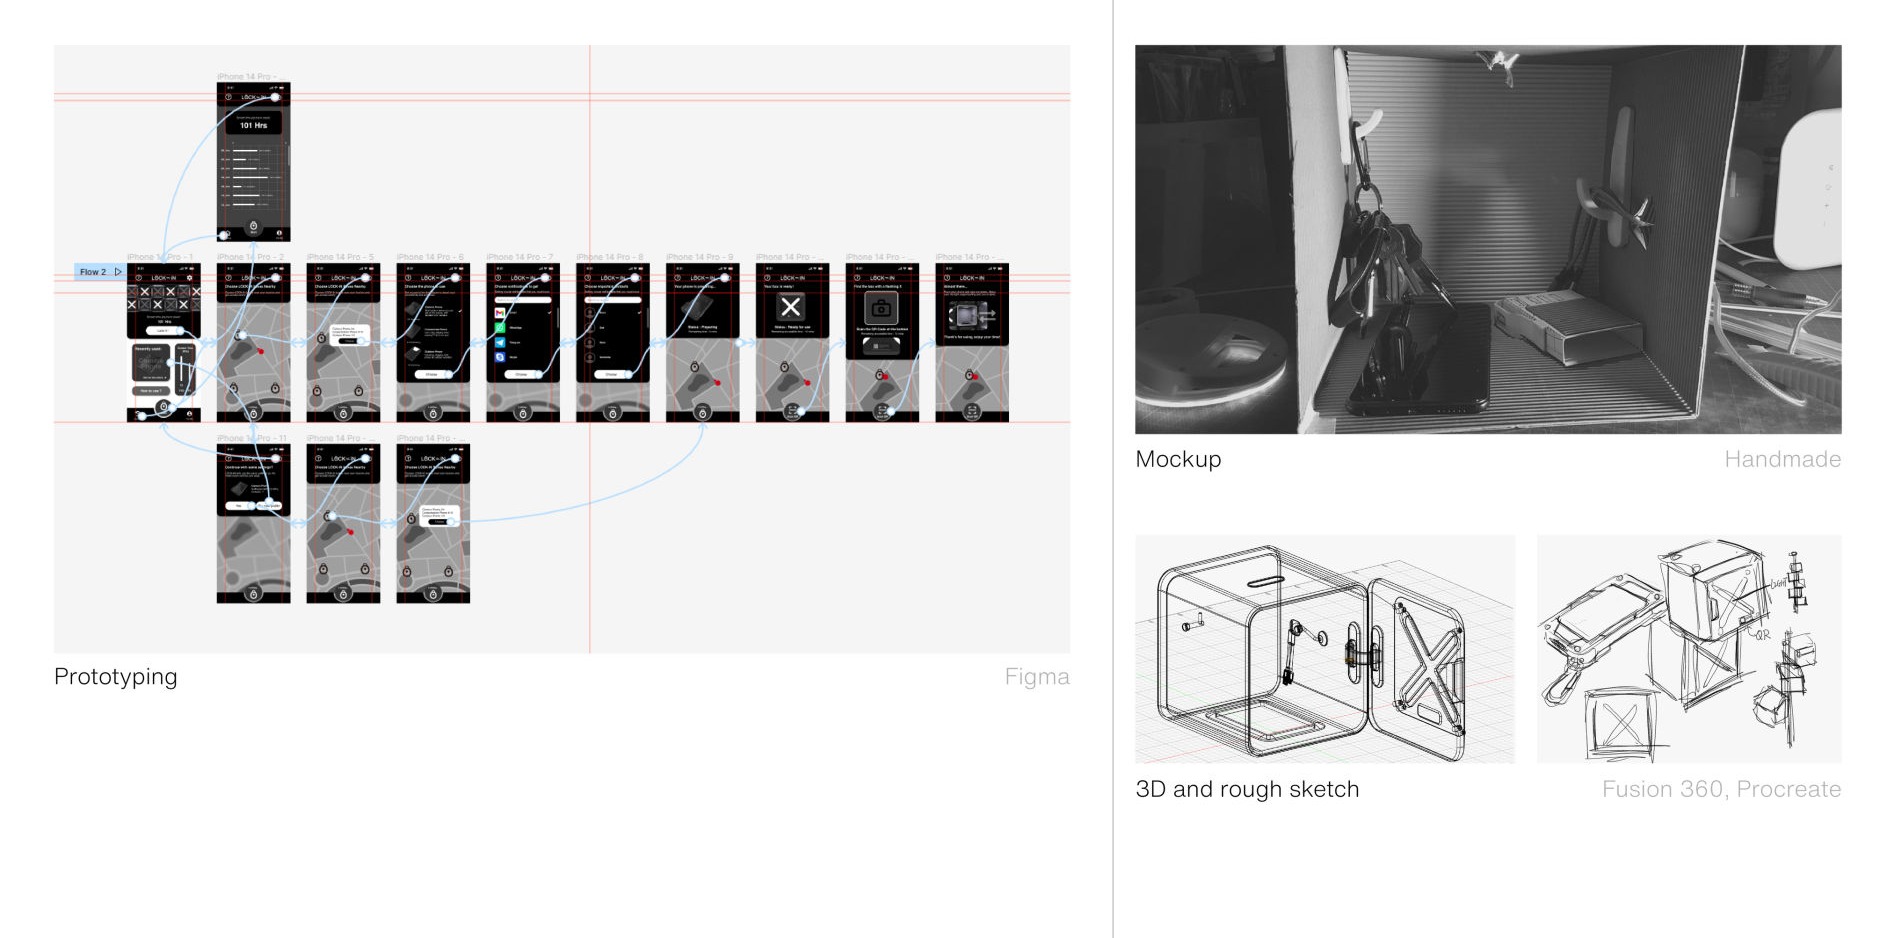Click the Lock it pill button on the home frame
The height and width of the screenshot is (938, 1903).
coord(162,331)
